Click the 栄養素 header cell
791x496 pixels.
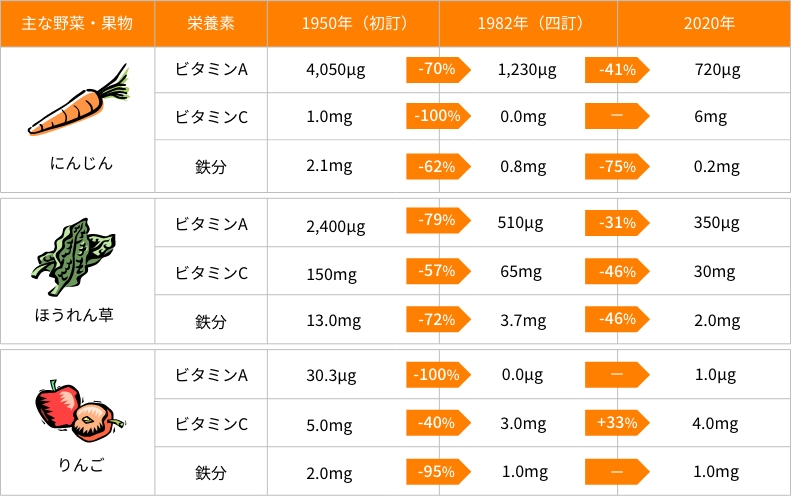click(x=211, y=24)
